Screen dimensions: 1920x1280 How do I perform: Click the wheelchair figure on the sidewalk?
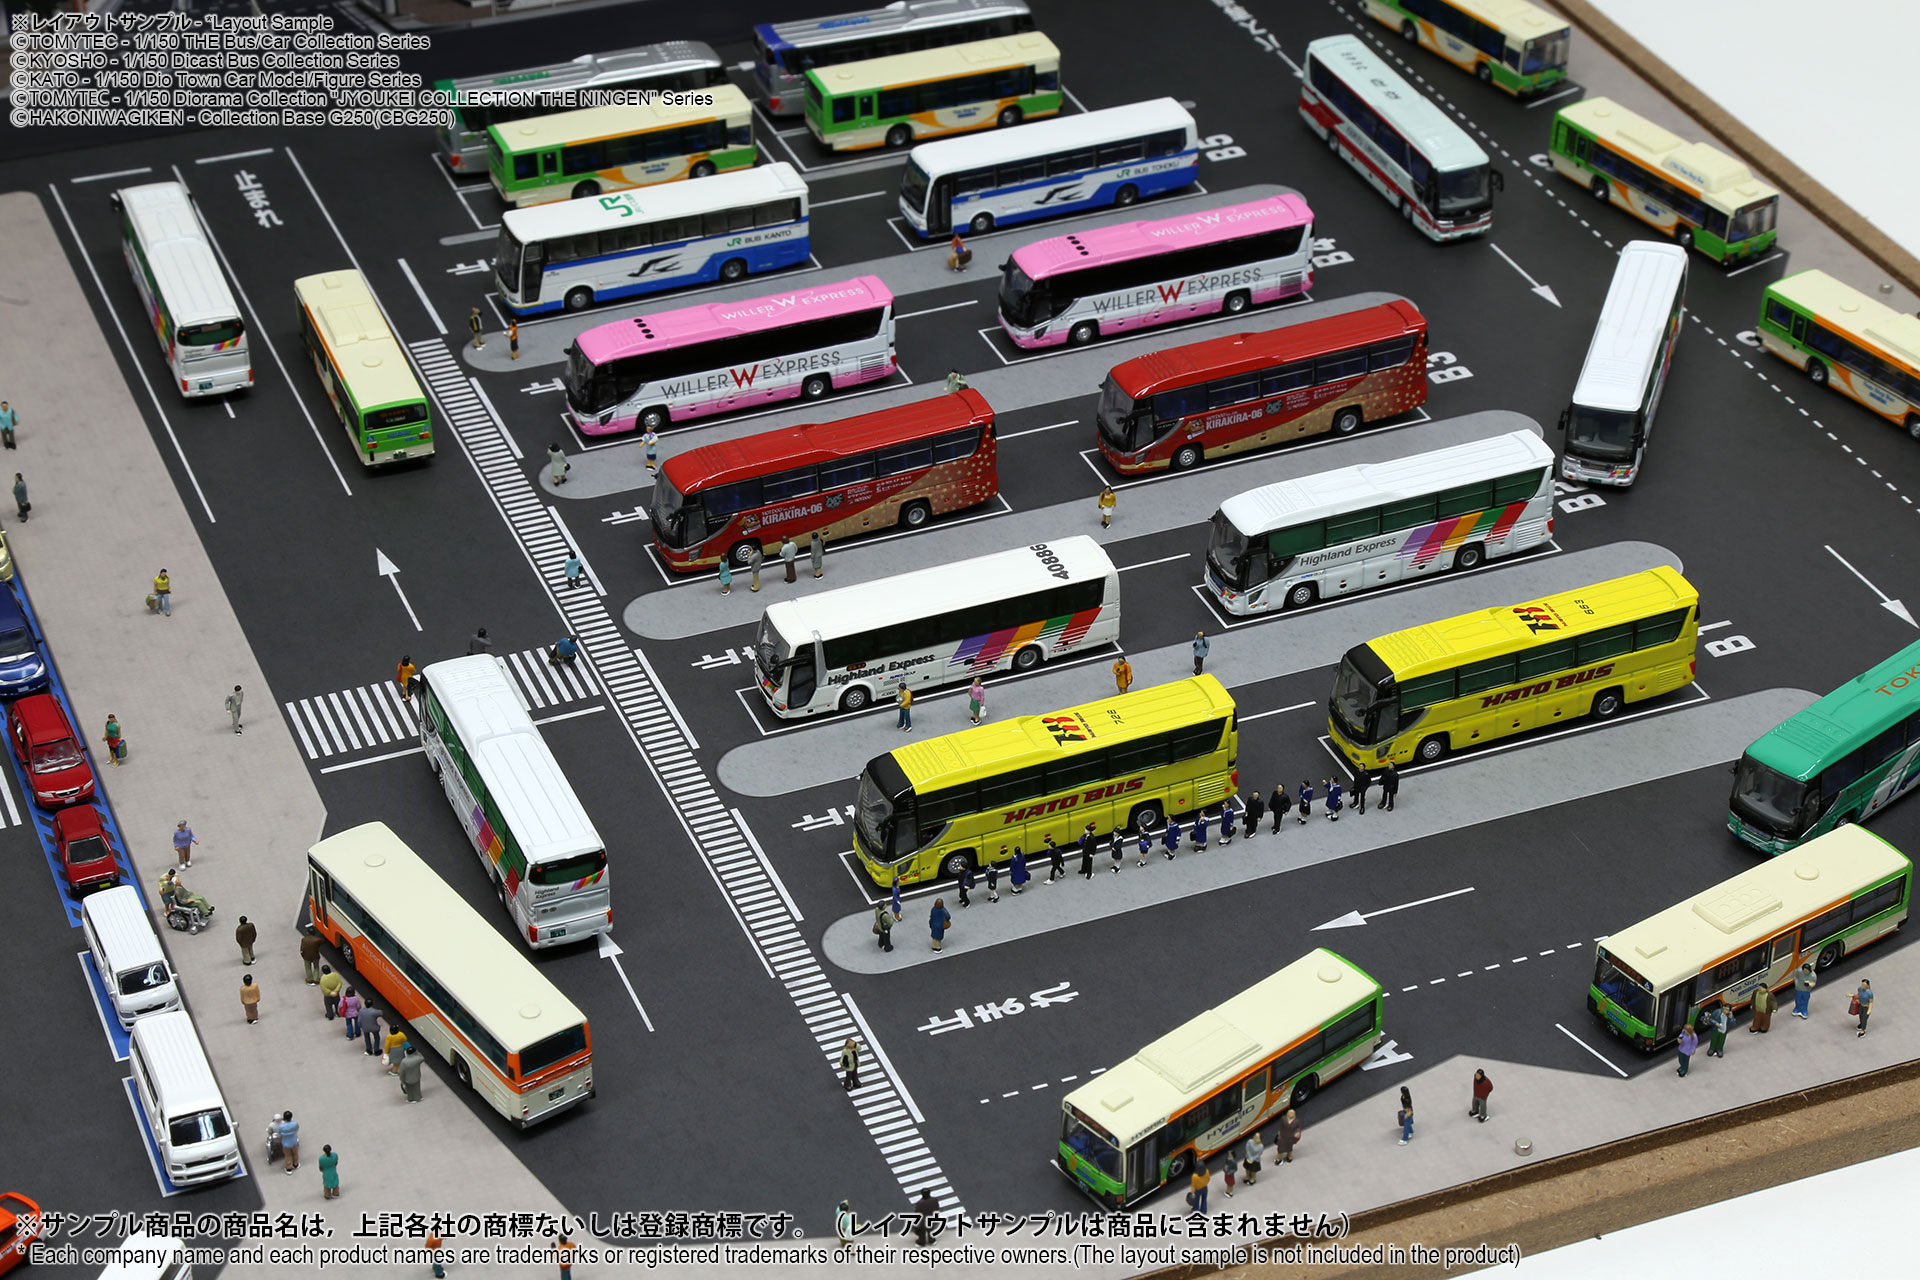[188, 909]
